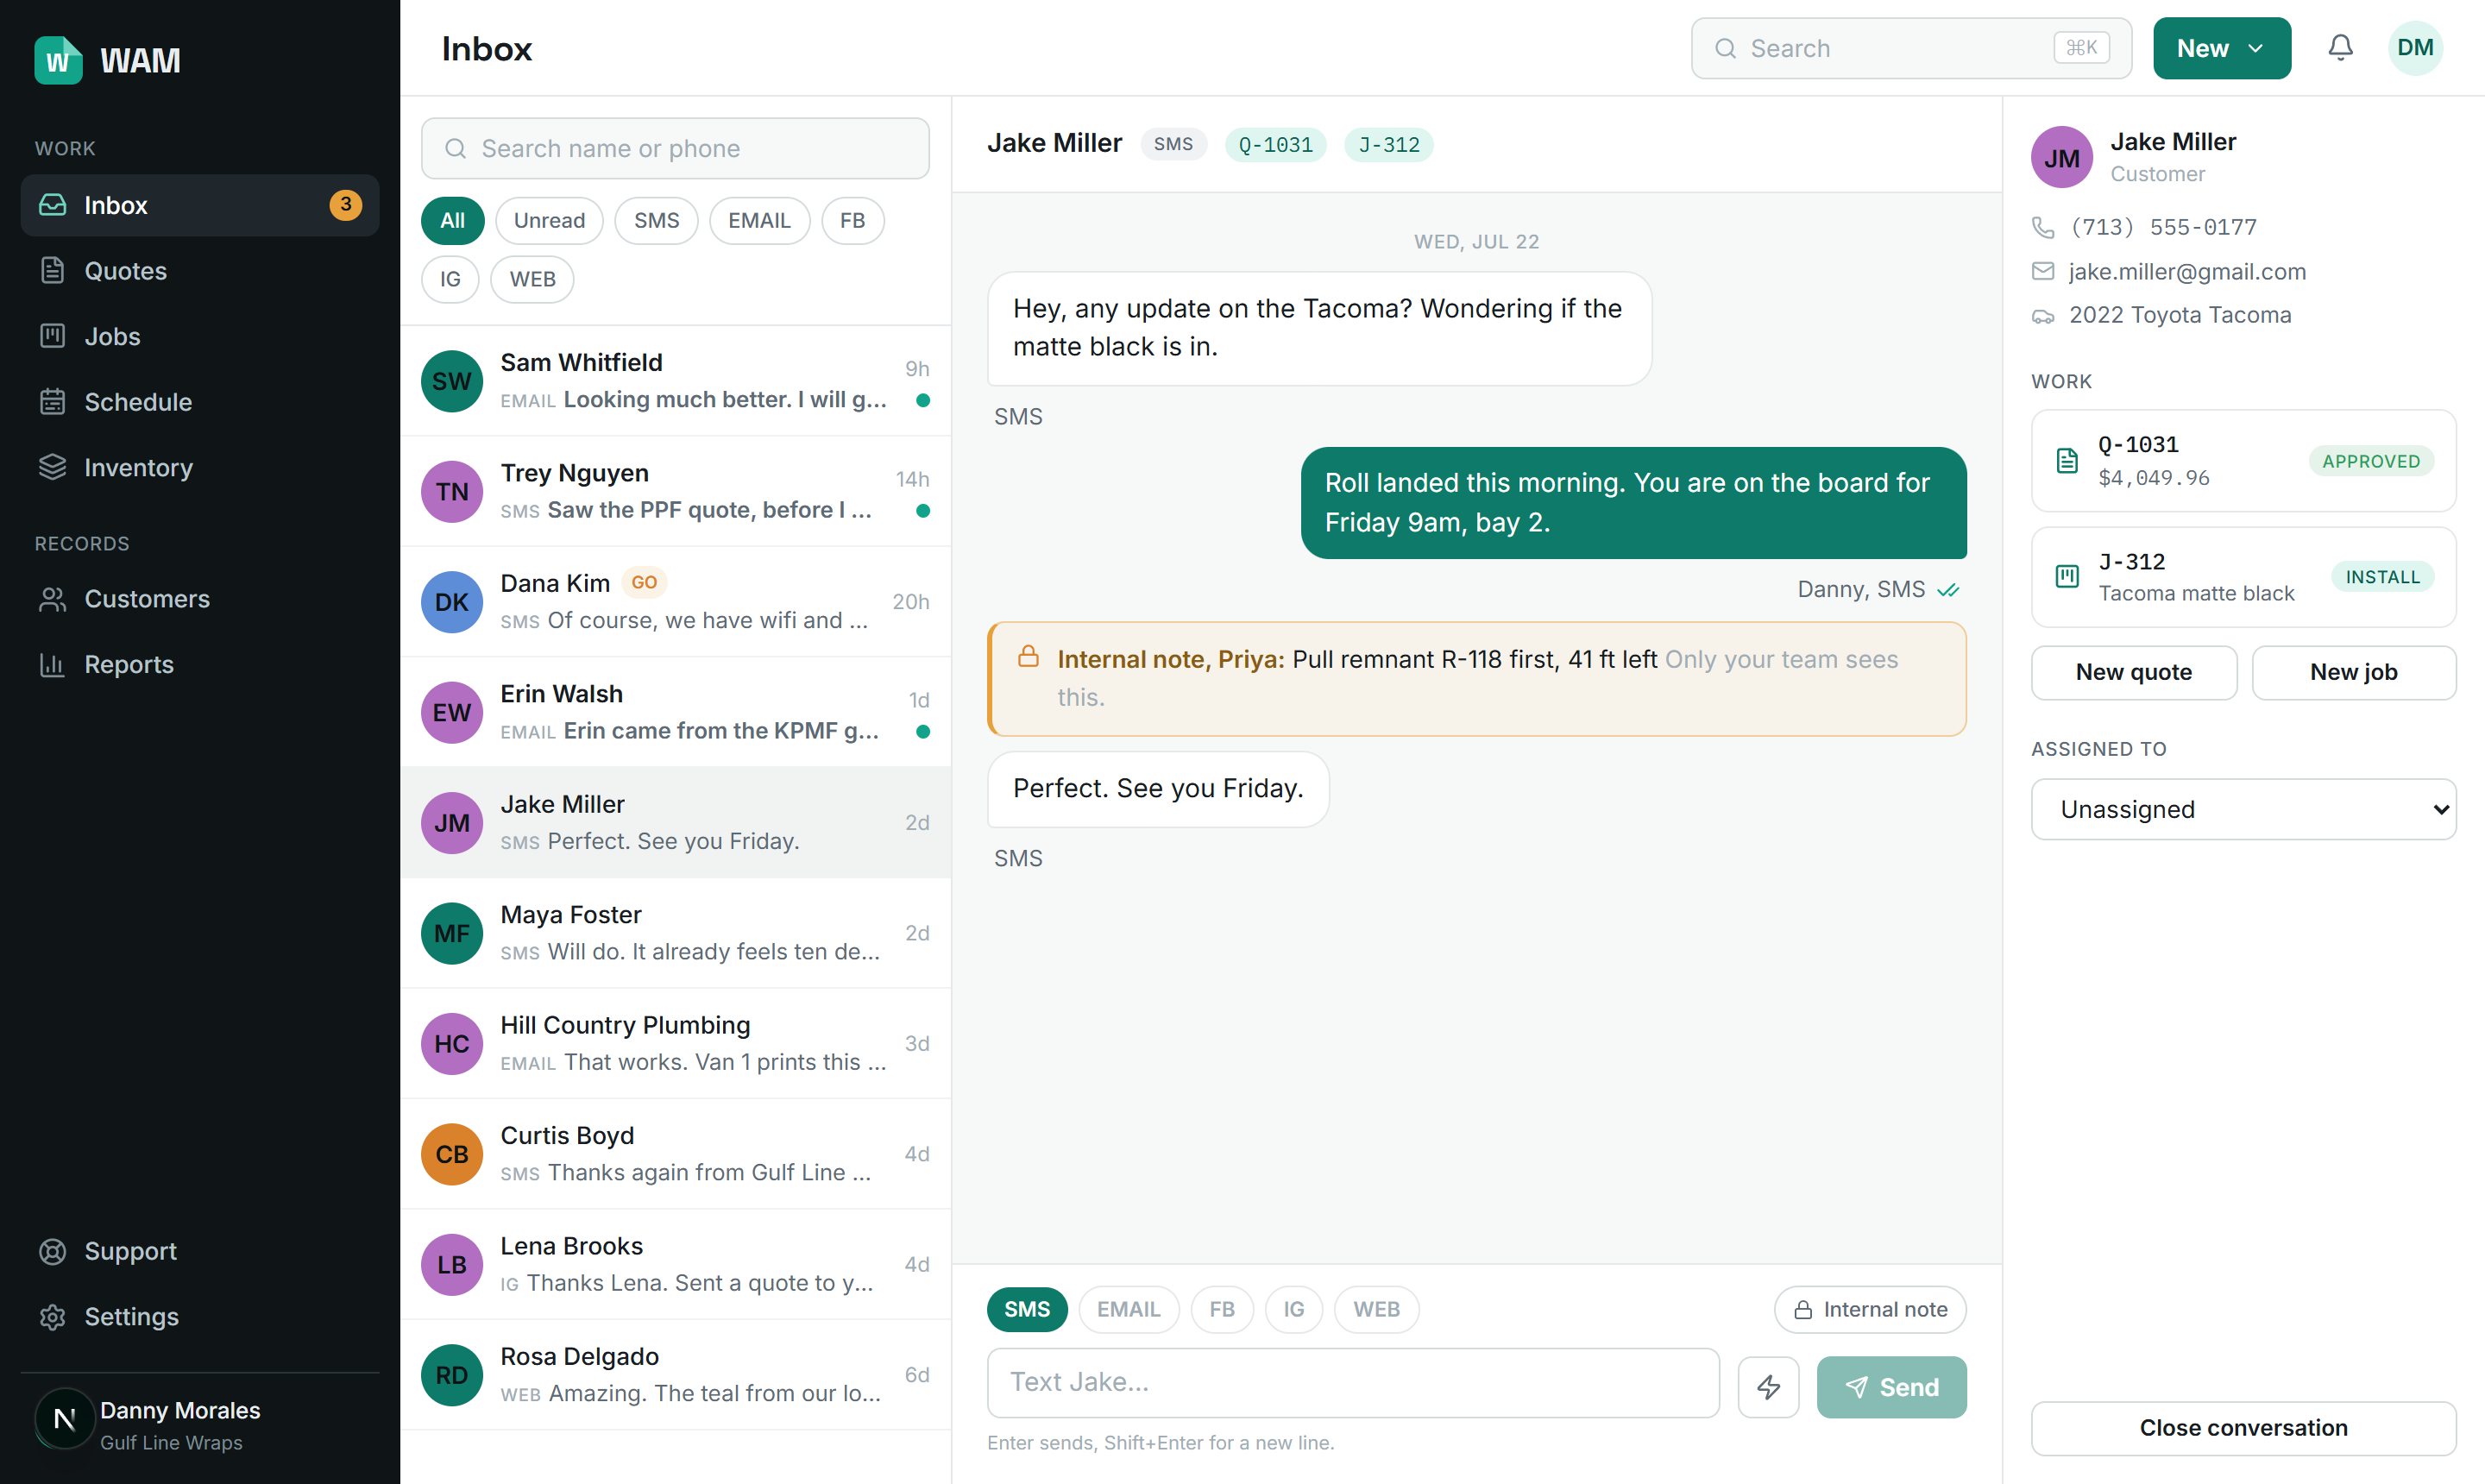Open Jake Miller conversation in the list
This screenshot has width=2485, height=1484.
[675, 823]
